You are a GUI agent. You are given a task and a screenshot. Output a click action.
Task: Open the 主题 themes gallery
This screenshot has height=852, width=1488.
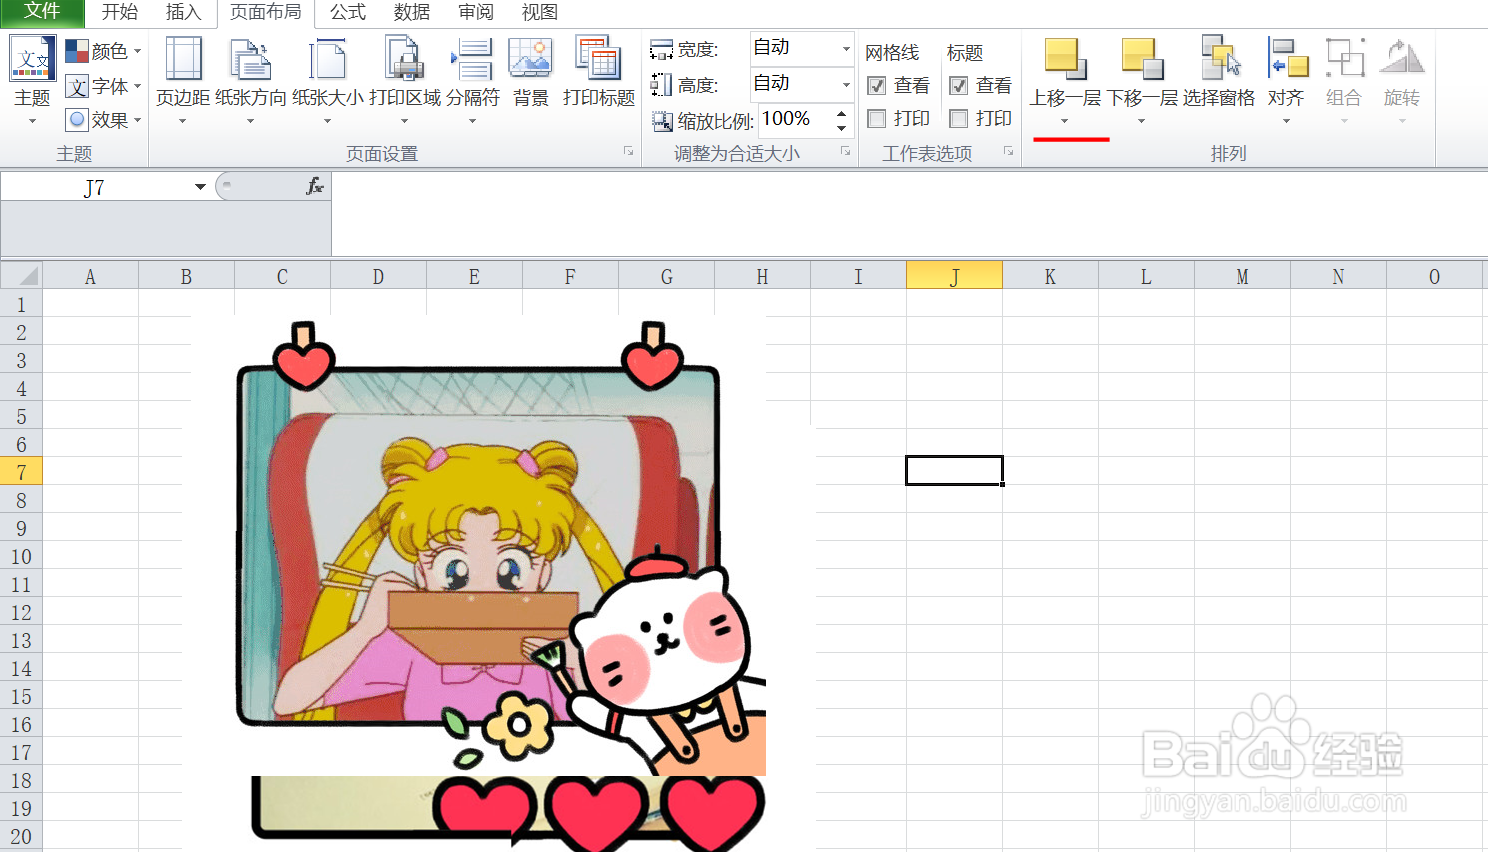click(32, 80)
